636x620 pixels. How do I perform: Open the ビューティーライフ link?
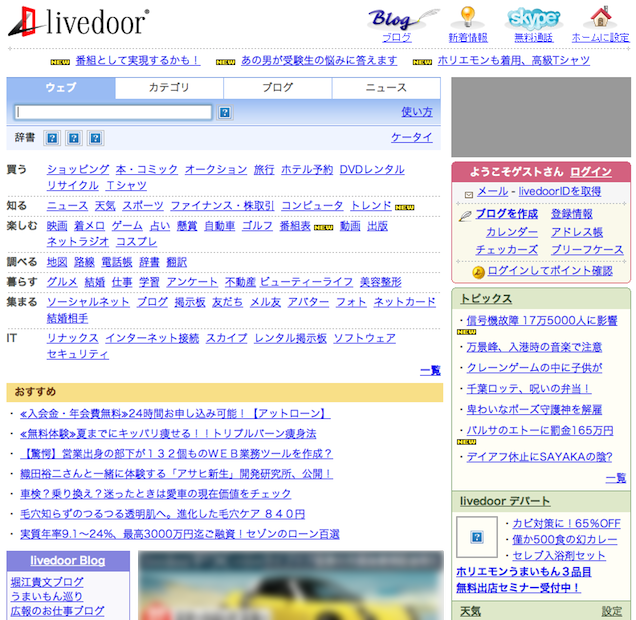pos(306,282)
